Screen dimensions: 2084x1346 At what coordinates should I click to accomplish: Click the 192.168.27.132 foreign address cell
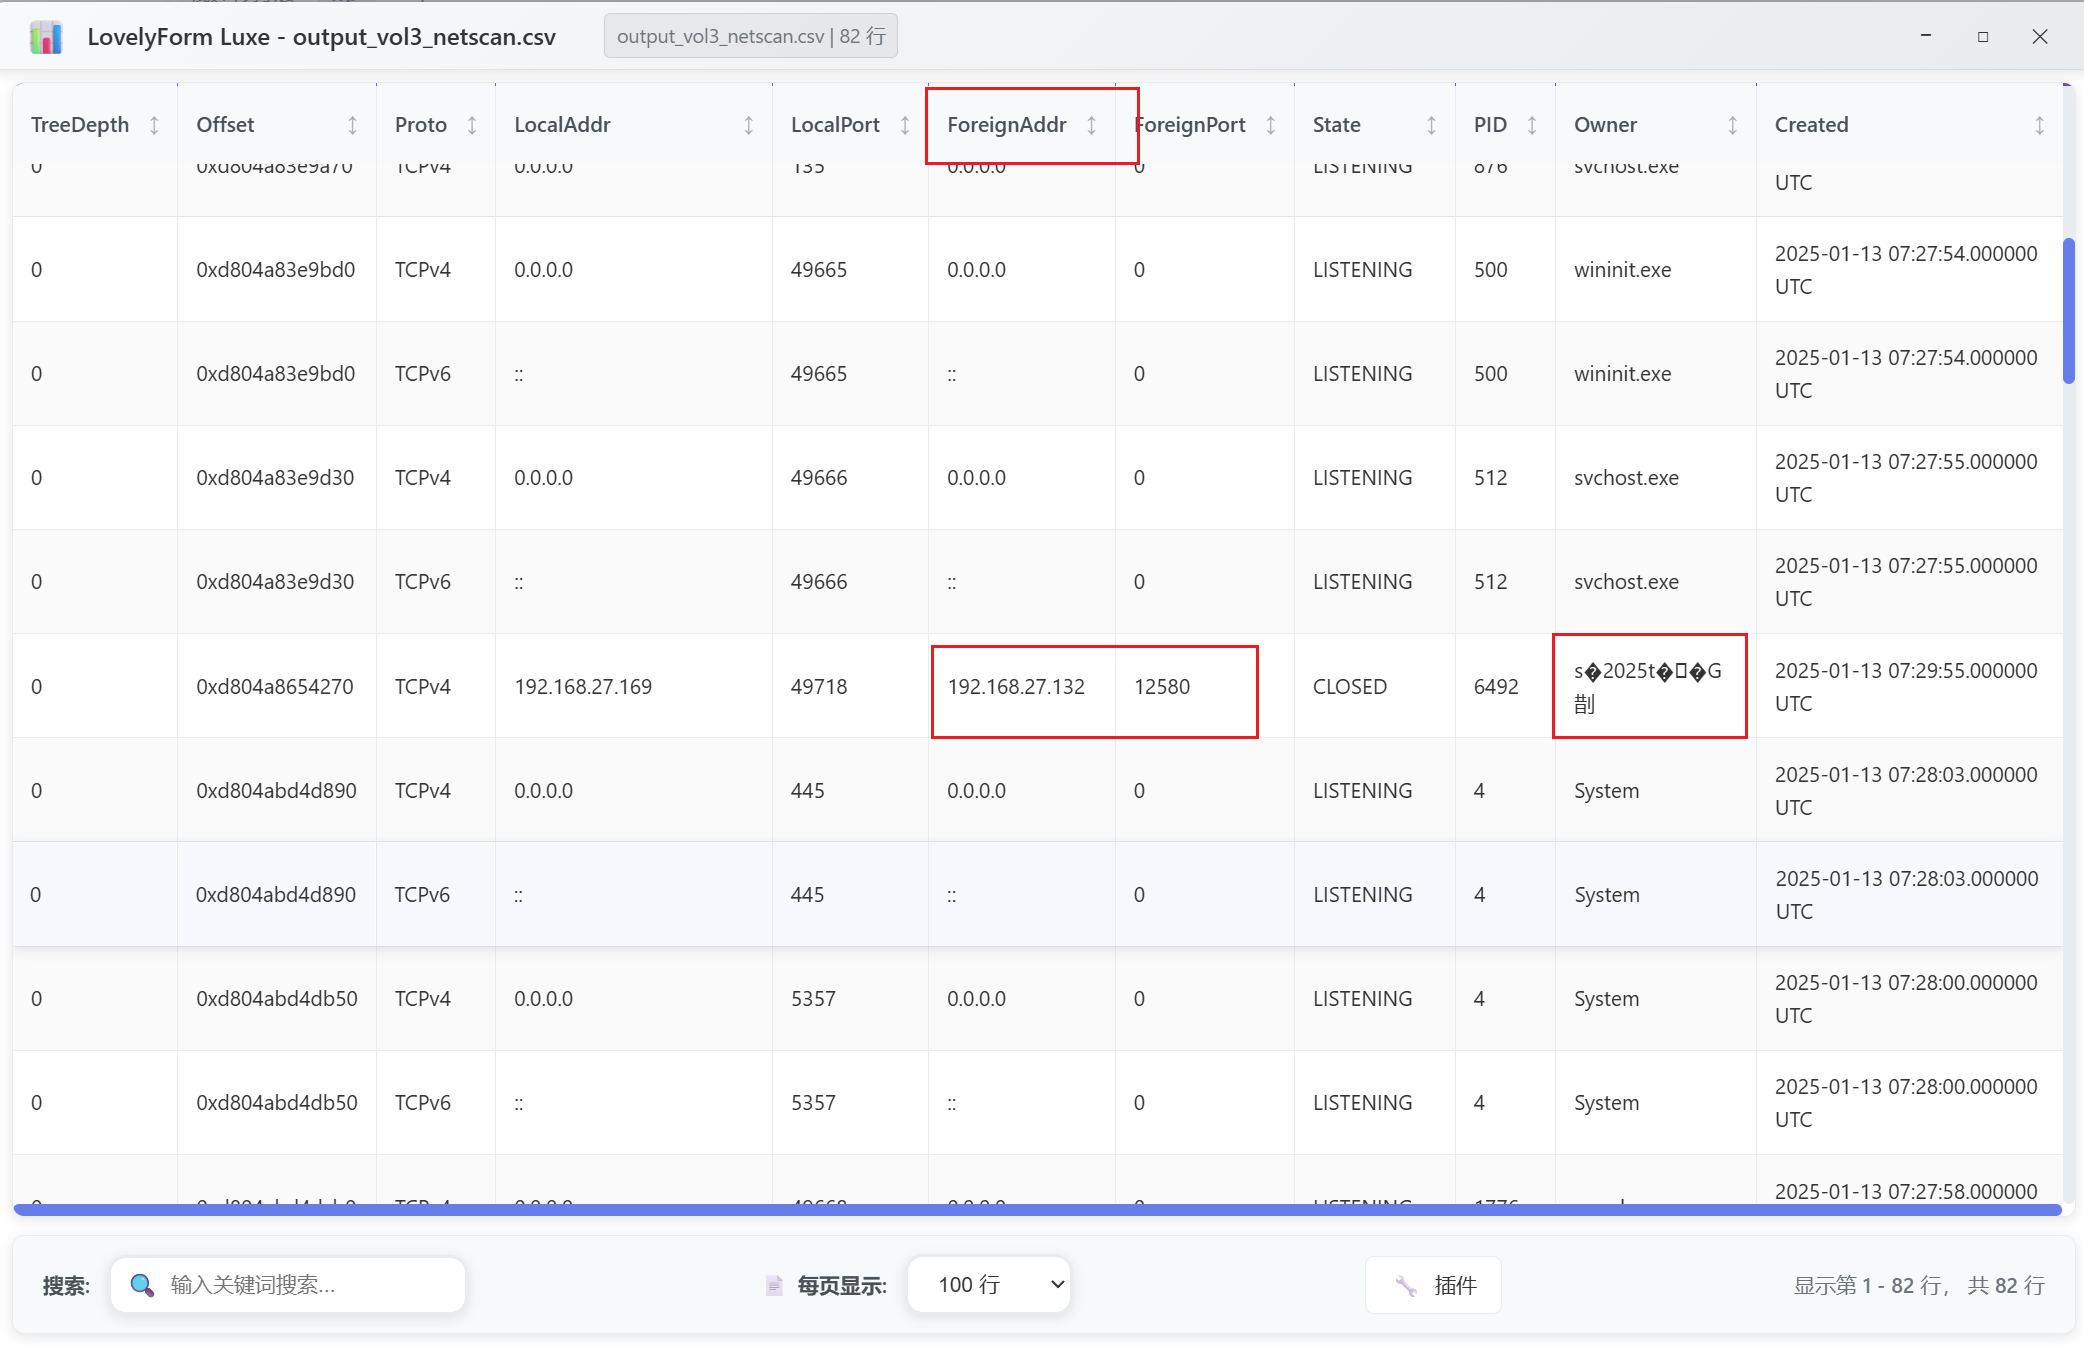coord(1016,687)
